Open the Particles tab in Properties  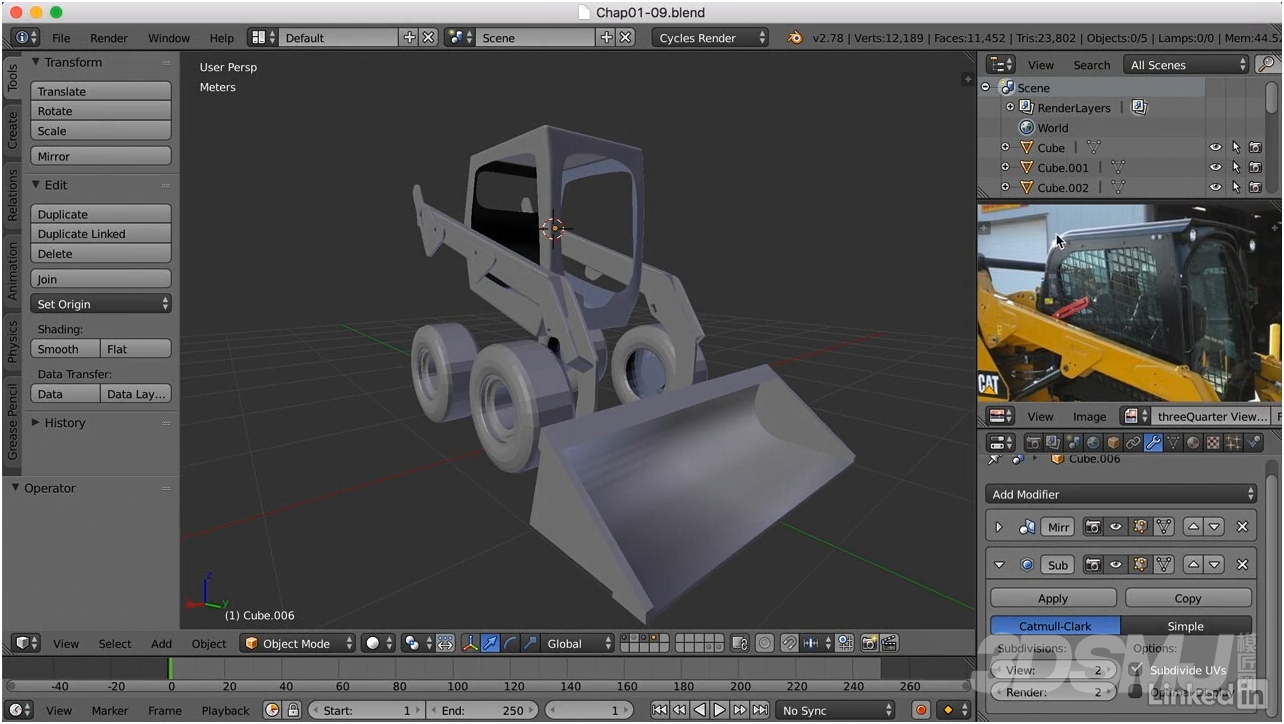coord(1233,442)
